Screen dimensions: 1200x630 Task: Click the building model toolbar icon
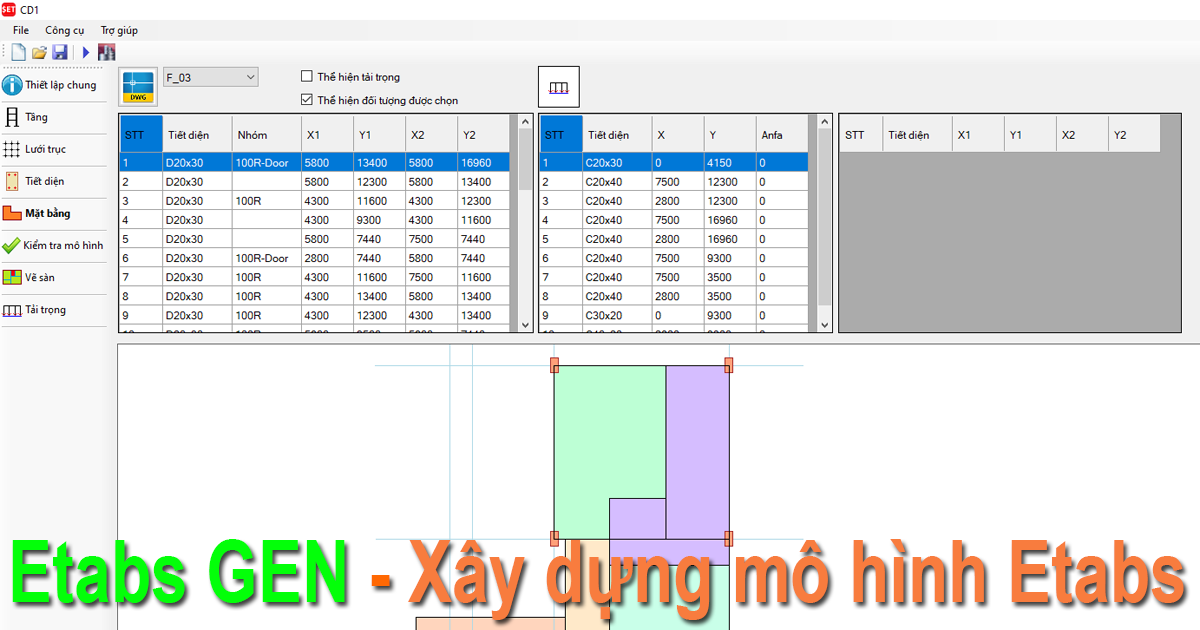tap(106, 51)
